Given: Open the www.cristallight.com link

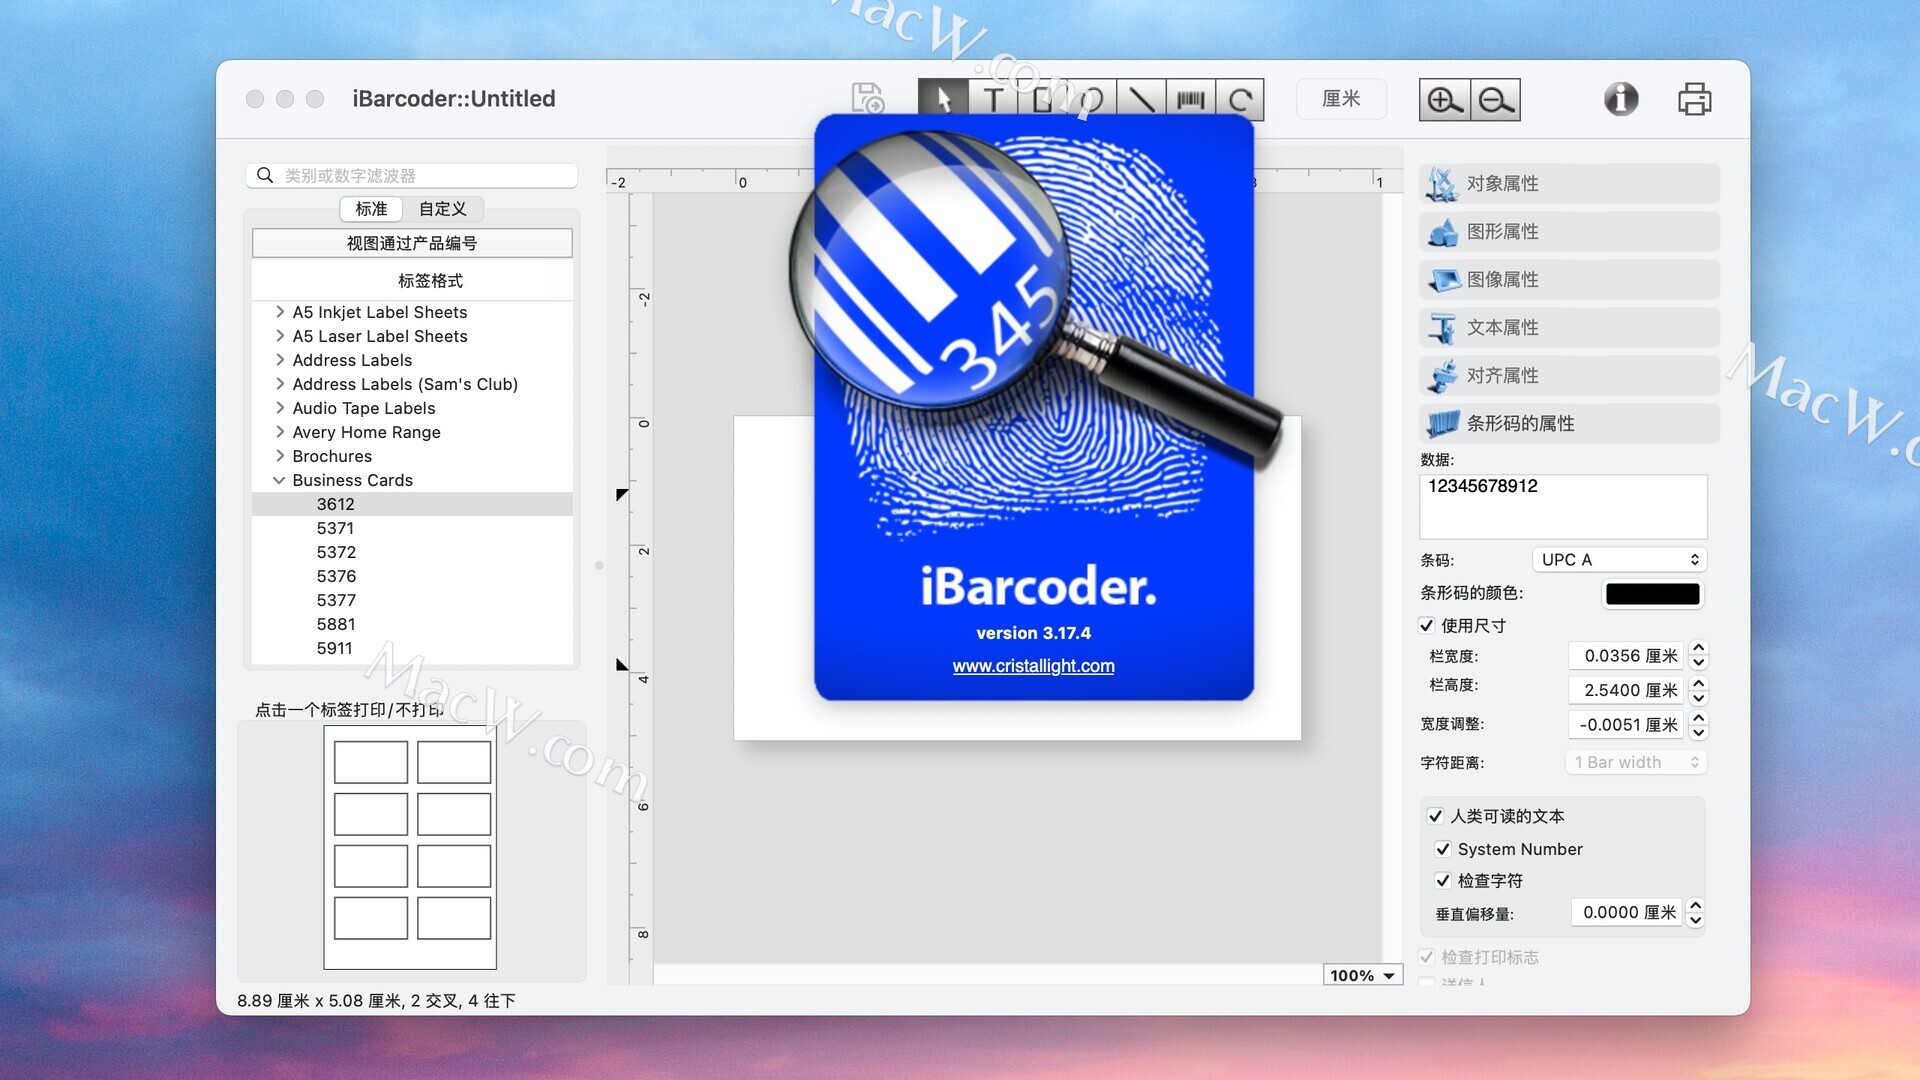Looking at the screenshot, I should click(1033, 666).
